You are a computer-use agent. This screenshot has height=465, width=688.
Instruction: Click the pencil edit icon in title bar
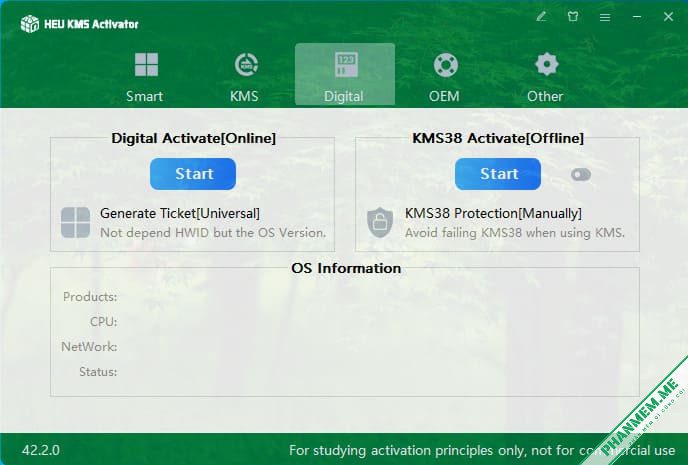coord(541,17)
